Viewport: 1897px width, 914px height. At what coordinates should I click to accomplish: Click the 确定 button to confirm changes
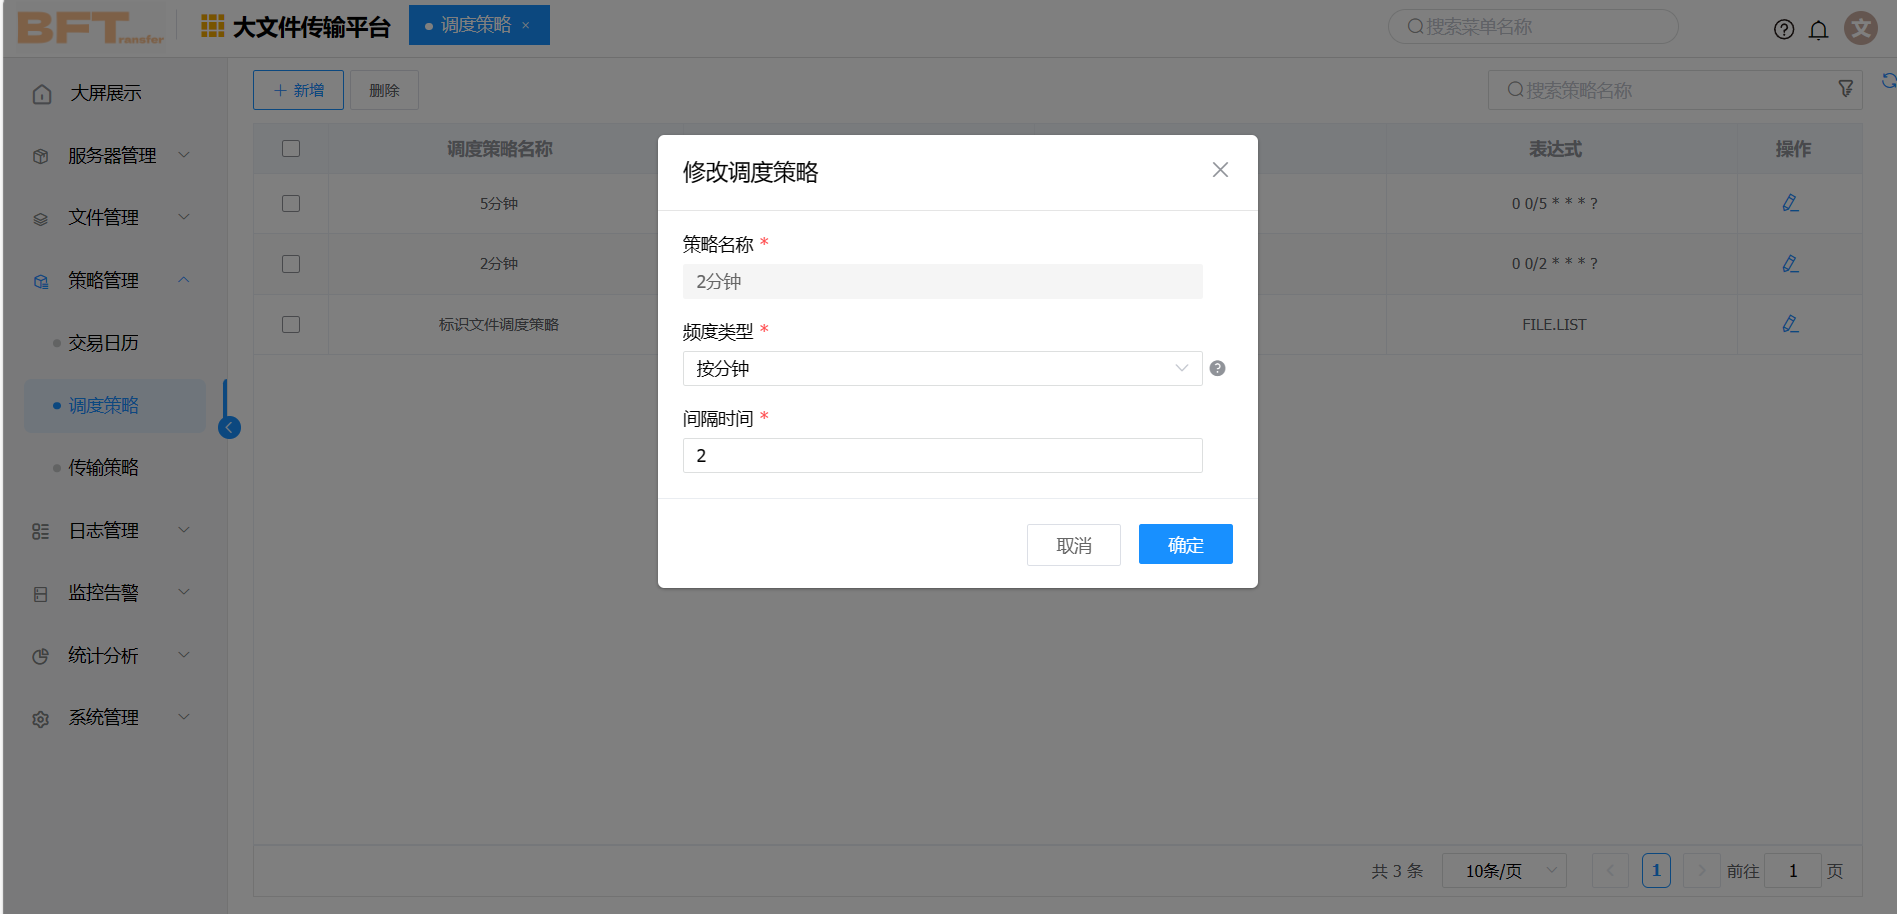click(x=1185, y=544)
